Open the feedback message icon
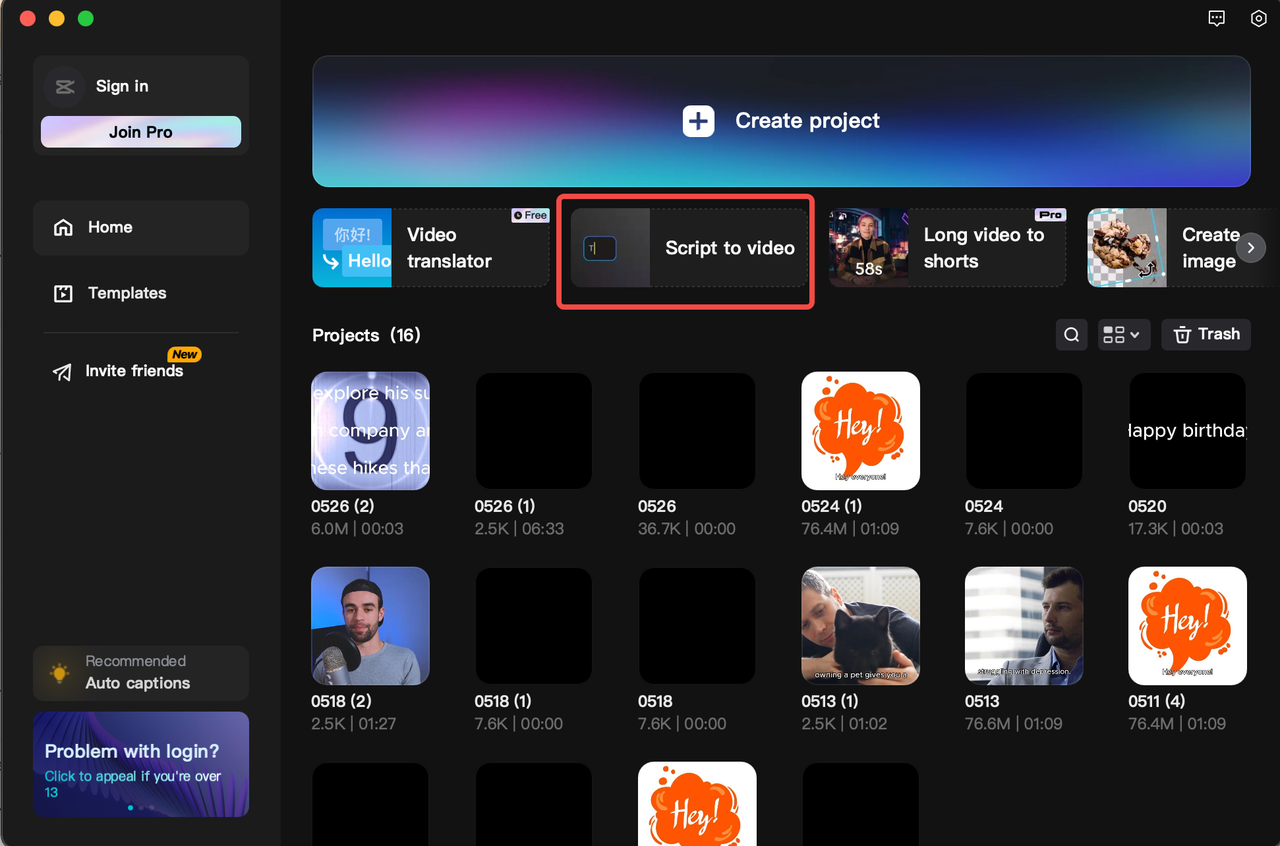 point(1216,18)
